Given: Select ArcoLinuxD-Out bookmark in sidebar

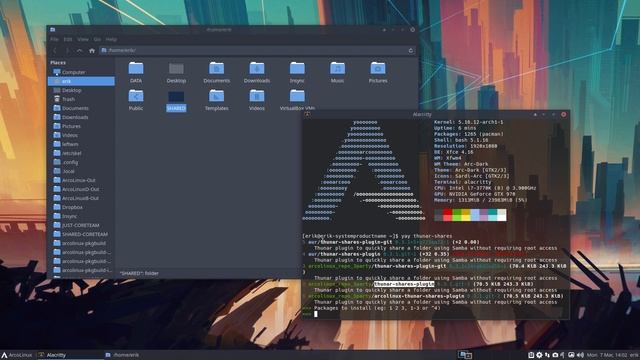Looking at the screenshot, I should pyautogui.click(x=81, y=189).
